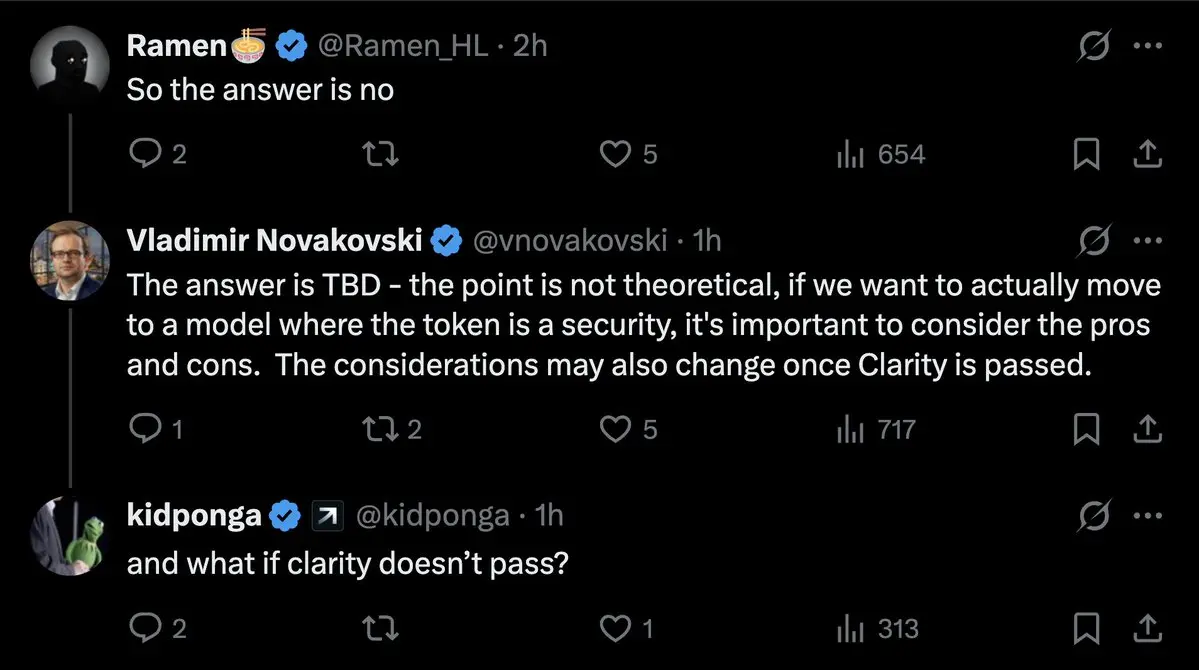Open more options menu on Ramen's tweet
Viewport: 1199px width, 670px height.
pyautogui.click(x=1148, y=46)
